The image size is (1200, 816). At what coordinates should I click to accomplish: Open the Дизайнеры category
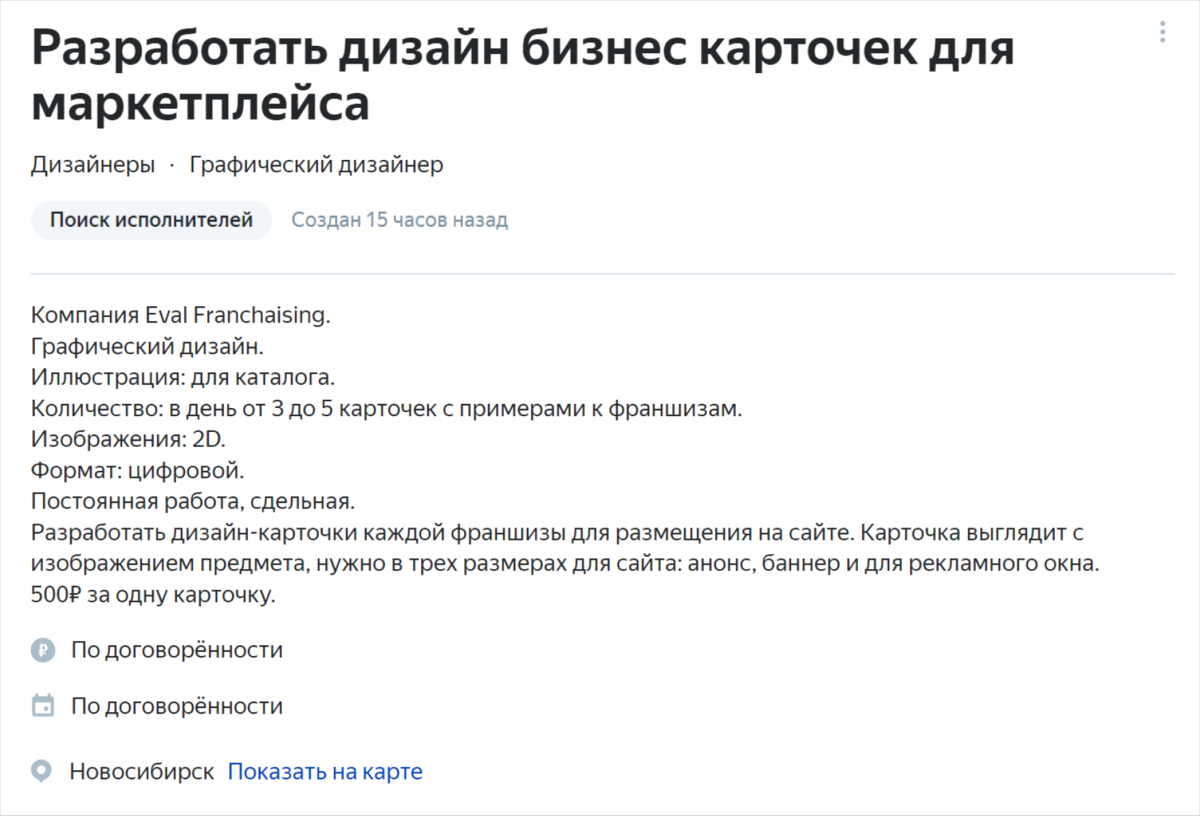pyautogui.click(x=93, y=165)
